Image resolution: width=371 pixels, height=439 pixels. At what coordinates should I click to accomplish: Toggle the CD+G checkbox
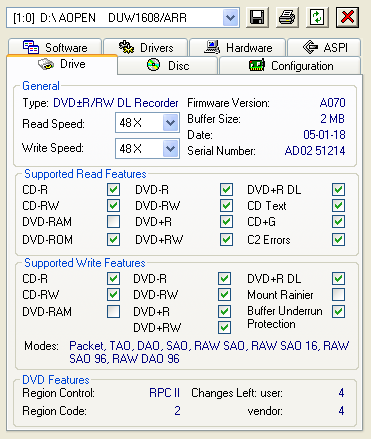pyautogui.click(x=338, y=221)
